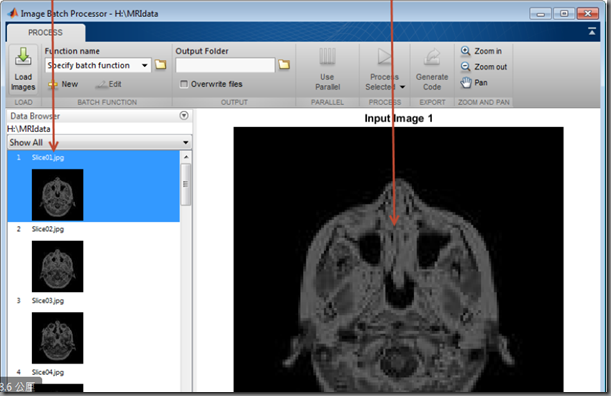The image size is (611, 396).
Task: Browse for Output Folder icon
Action: coord(284,65)
